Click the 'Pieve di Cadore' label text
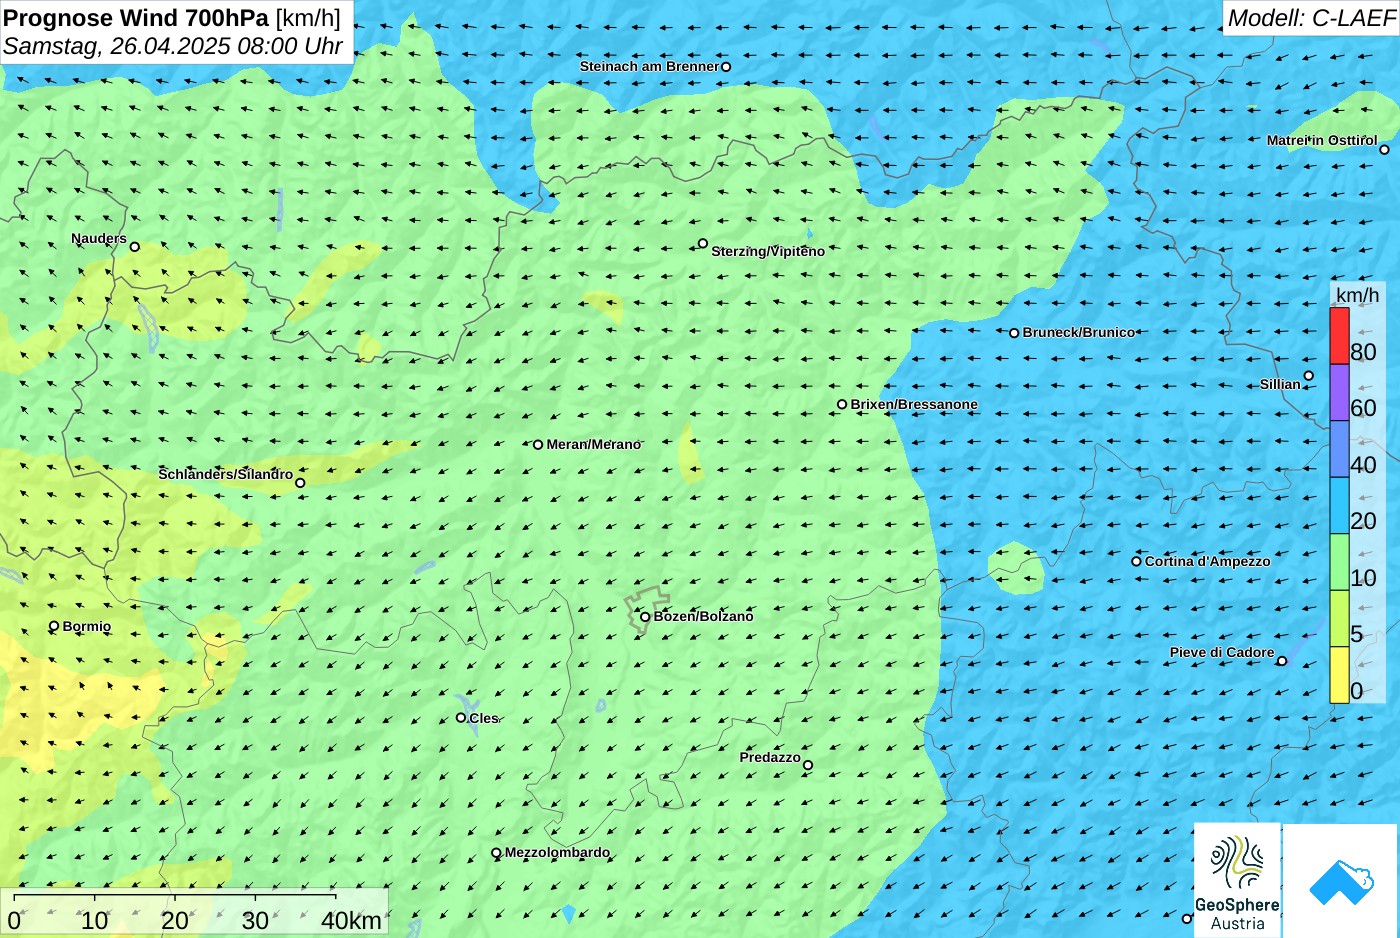The width and height of the screenshot is (1400, 938). click(1222, 653)
